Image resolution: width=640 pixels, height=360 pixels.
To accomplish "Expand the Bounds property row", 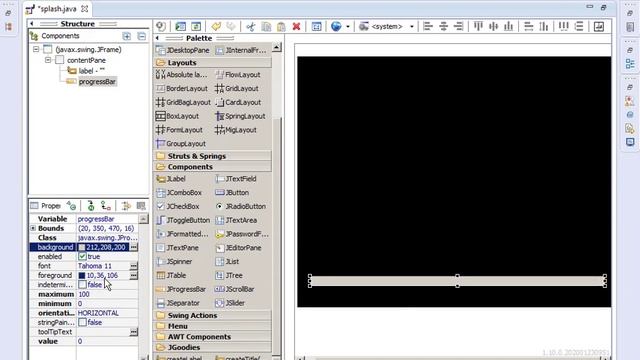I will point(33,228).
